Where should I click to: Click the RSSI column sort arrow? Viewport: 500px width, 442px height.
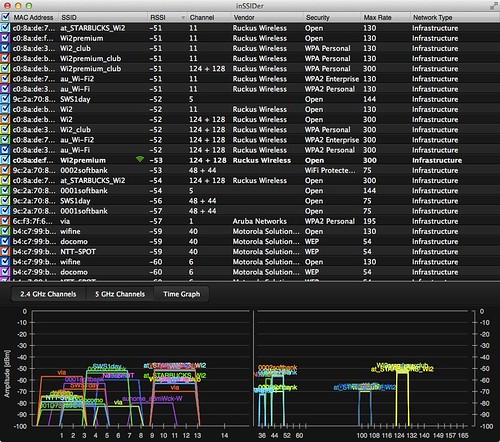183,18
